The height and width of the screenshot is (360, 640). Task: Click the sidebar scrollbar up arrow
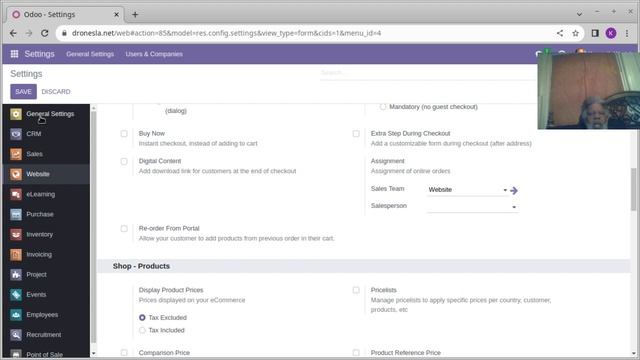[93, 108]
